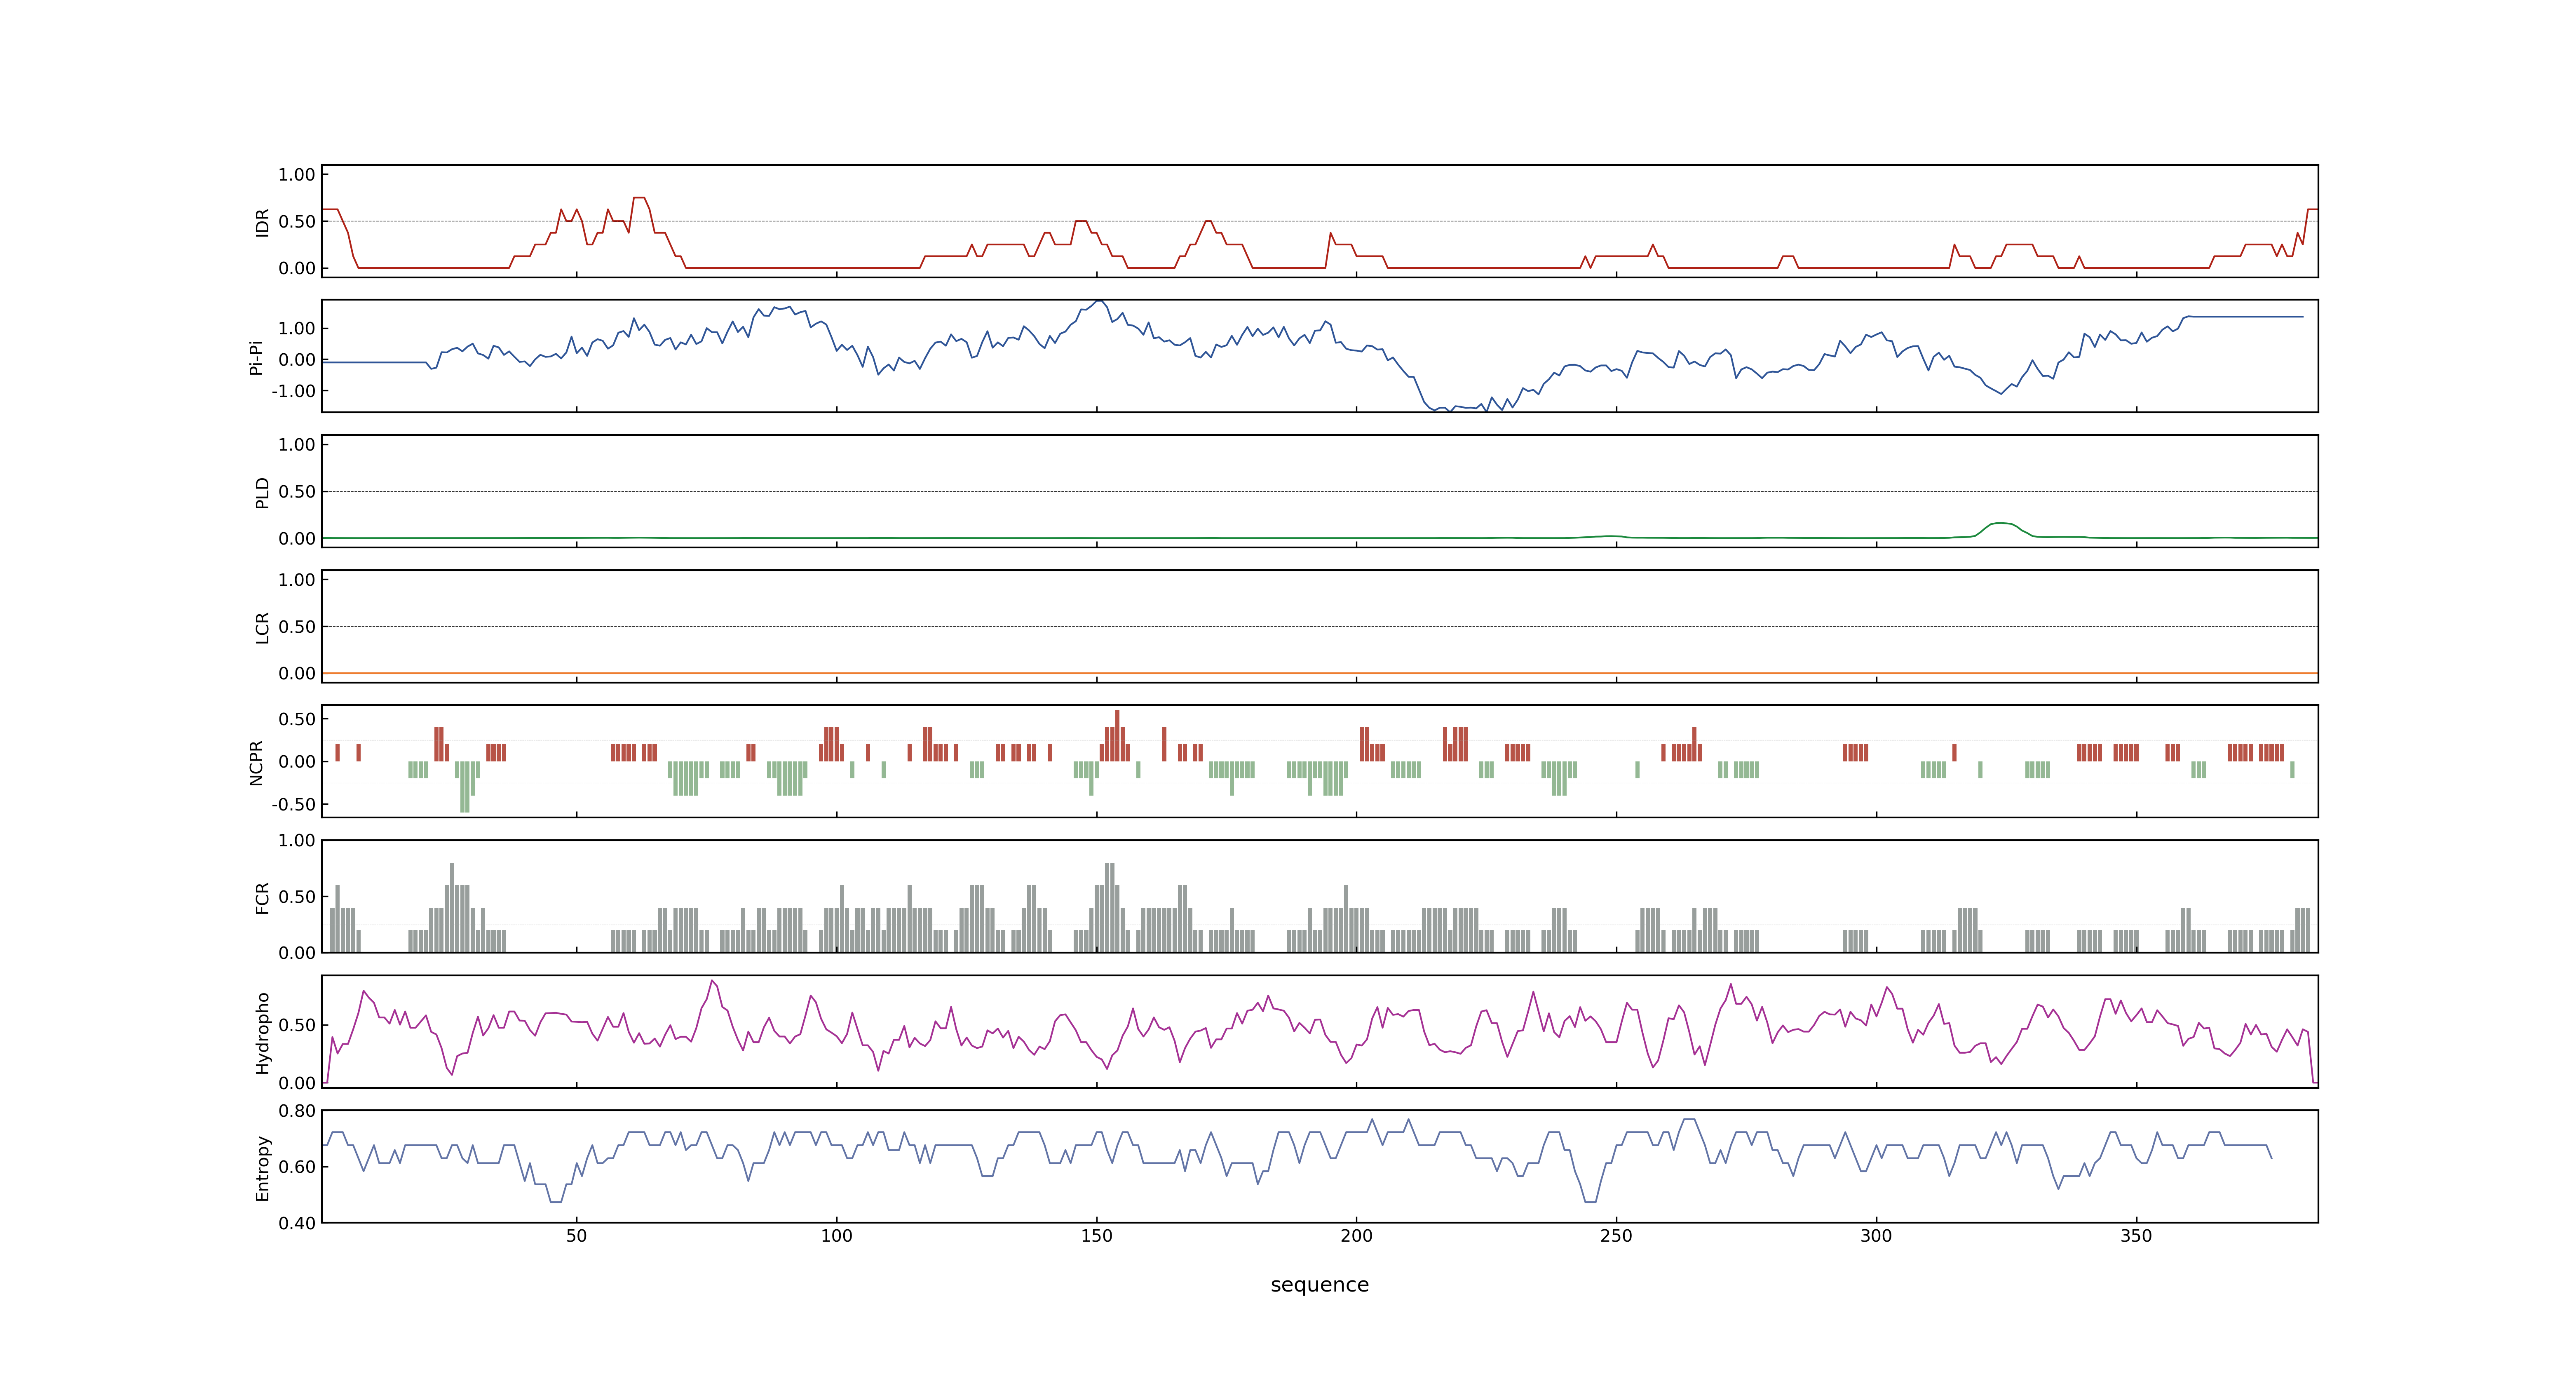
Task: Click the 0.60 tick on Entropy axis
Action: click(297, 1167)
